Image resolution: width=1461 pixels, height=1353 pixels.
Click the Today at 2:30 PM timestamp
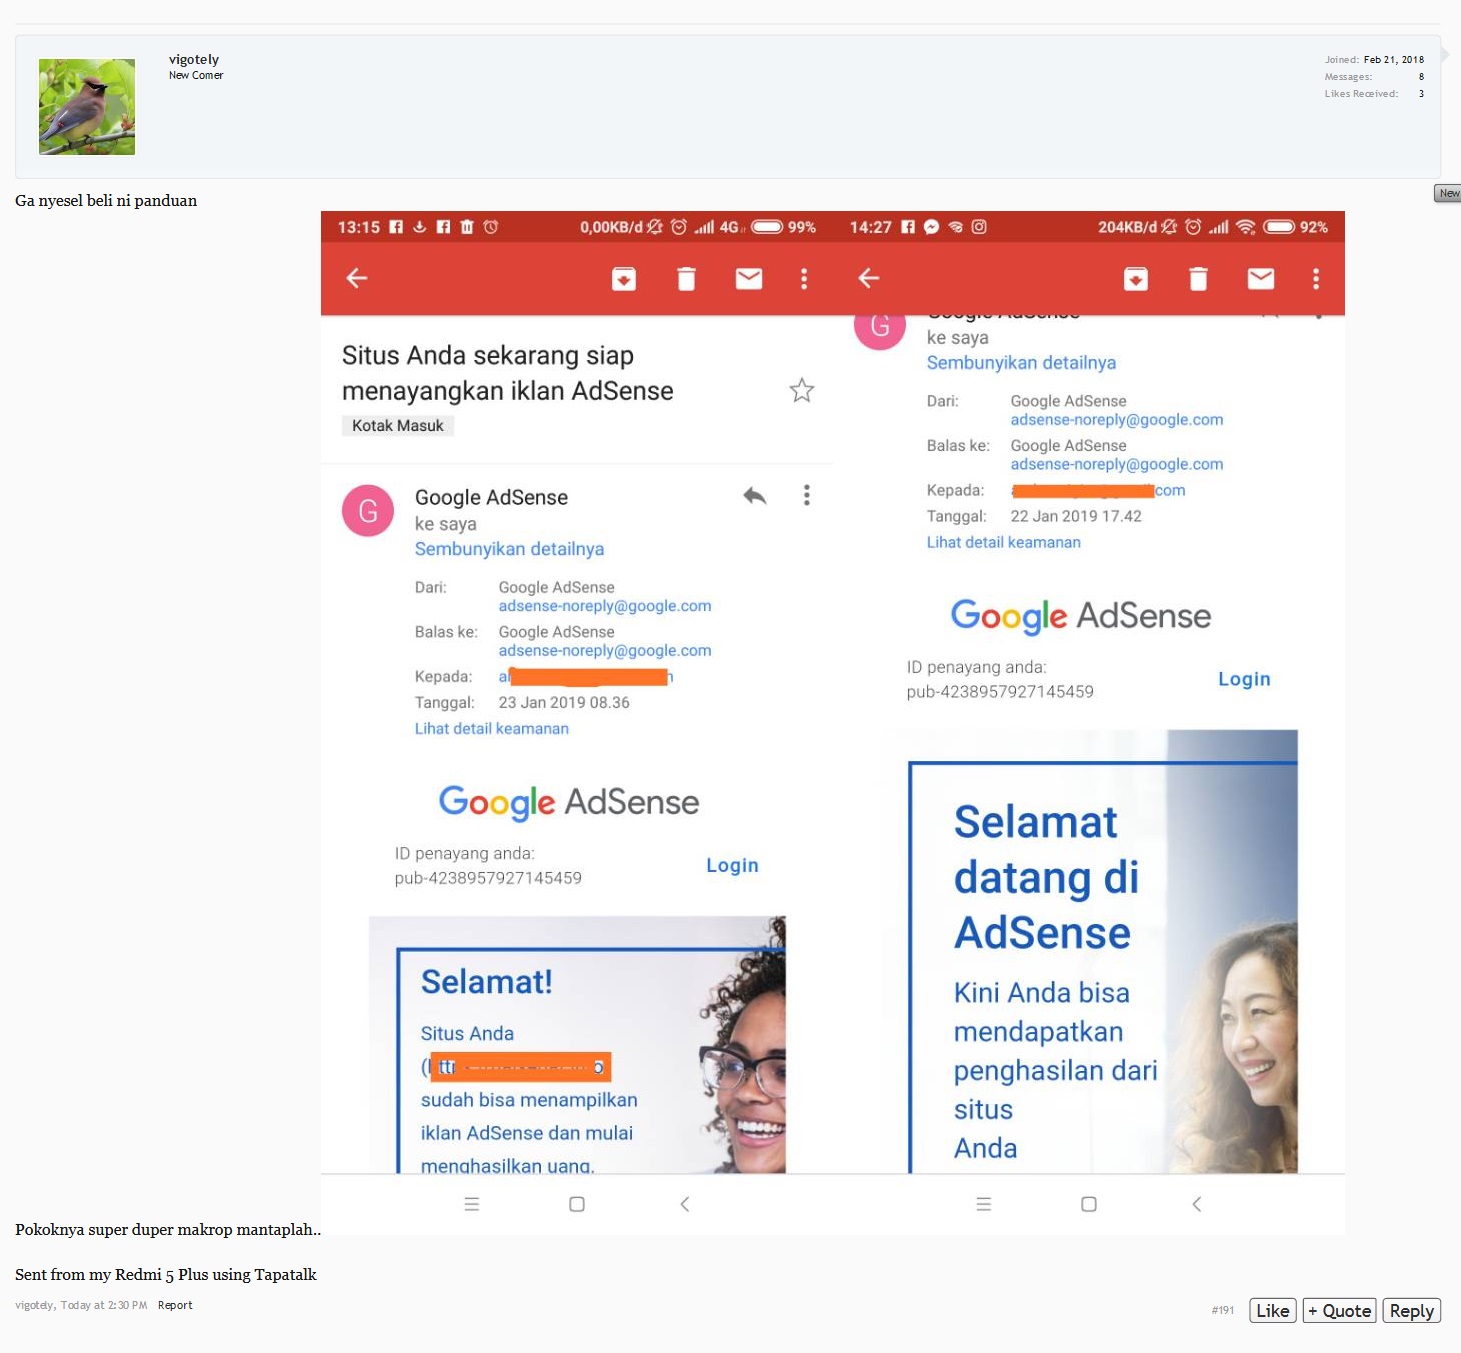(104, 1305)
